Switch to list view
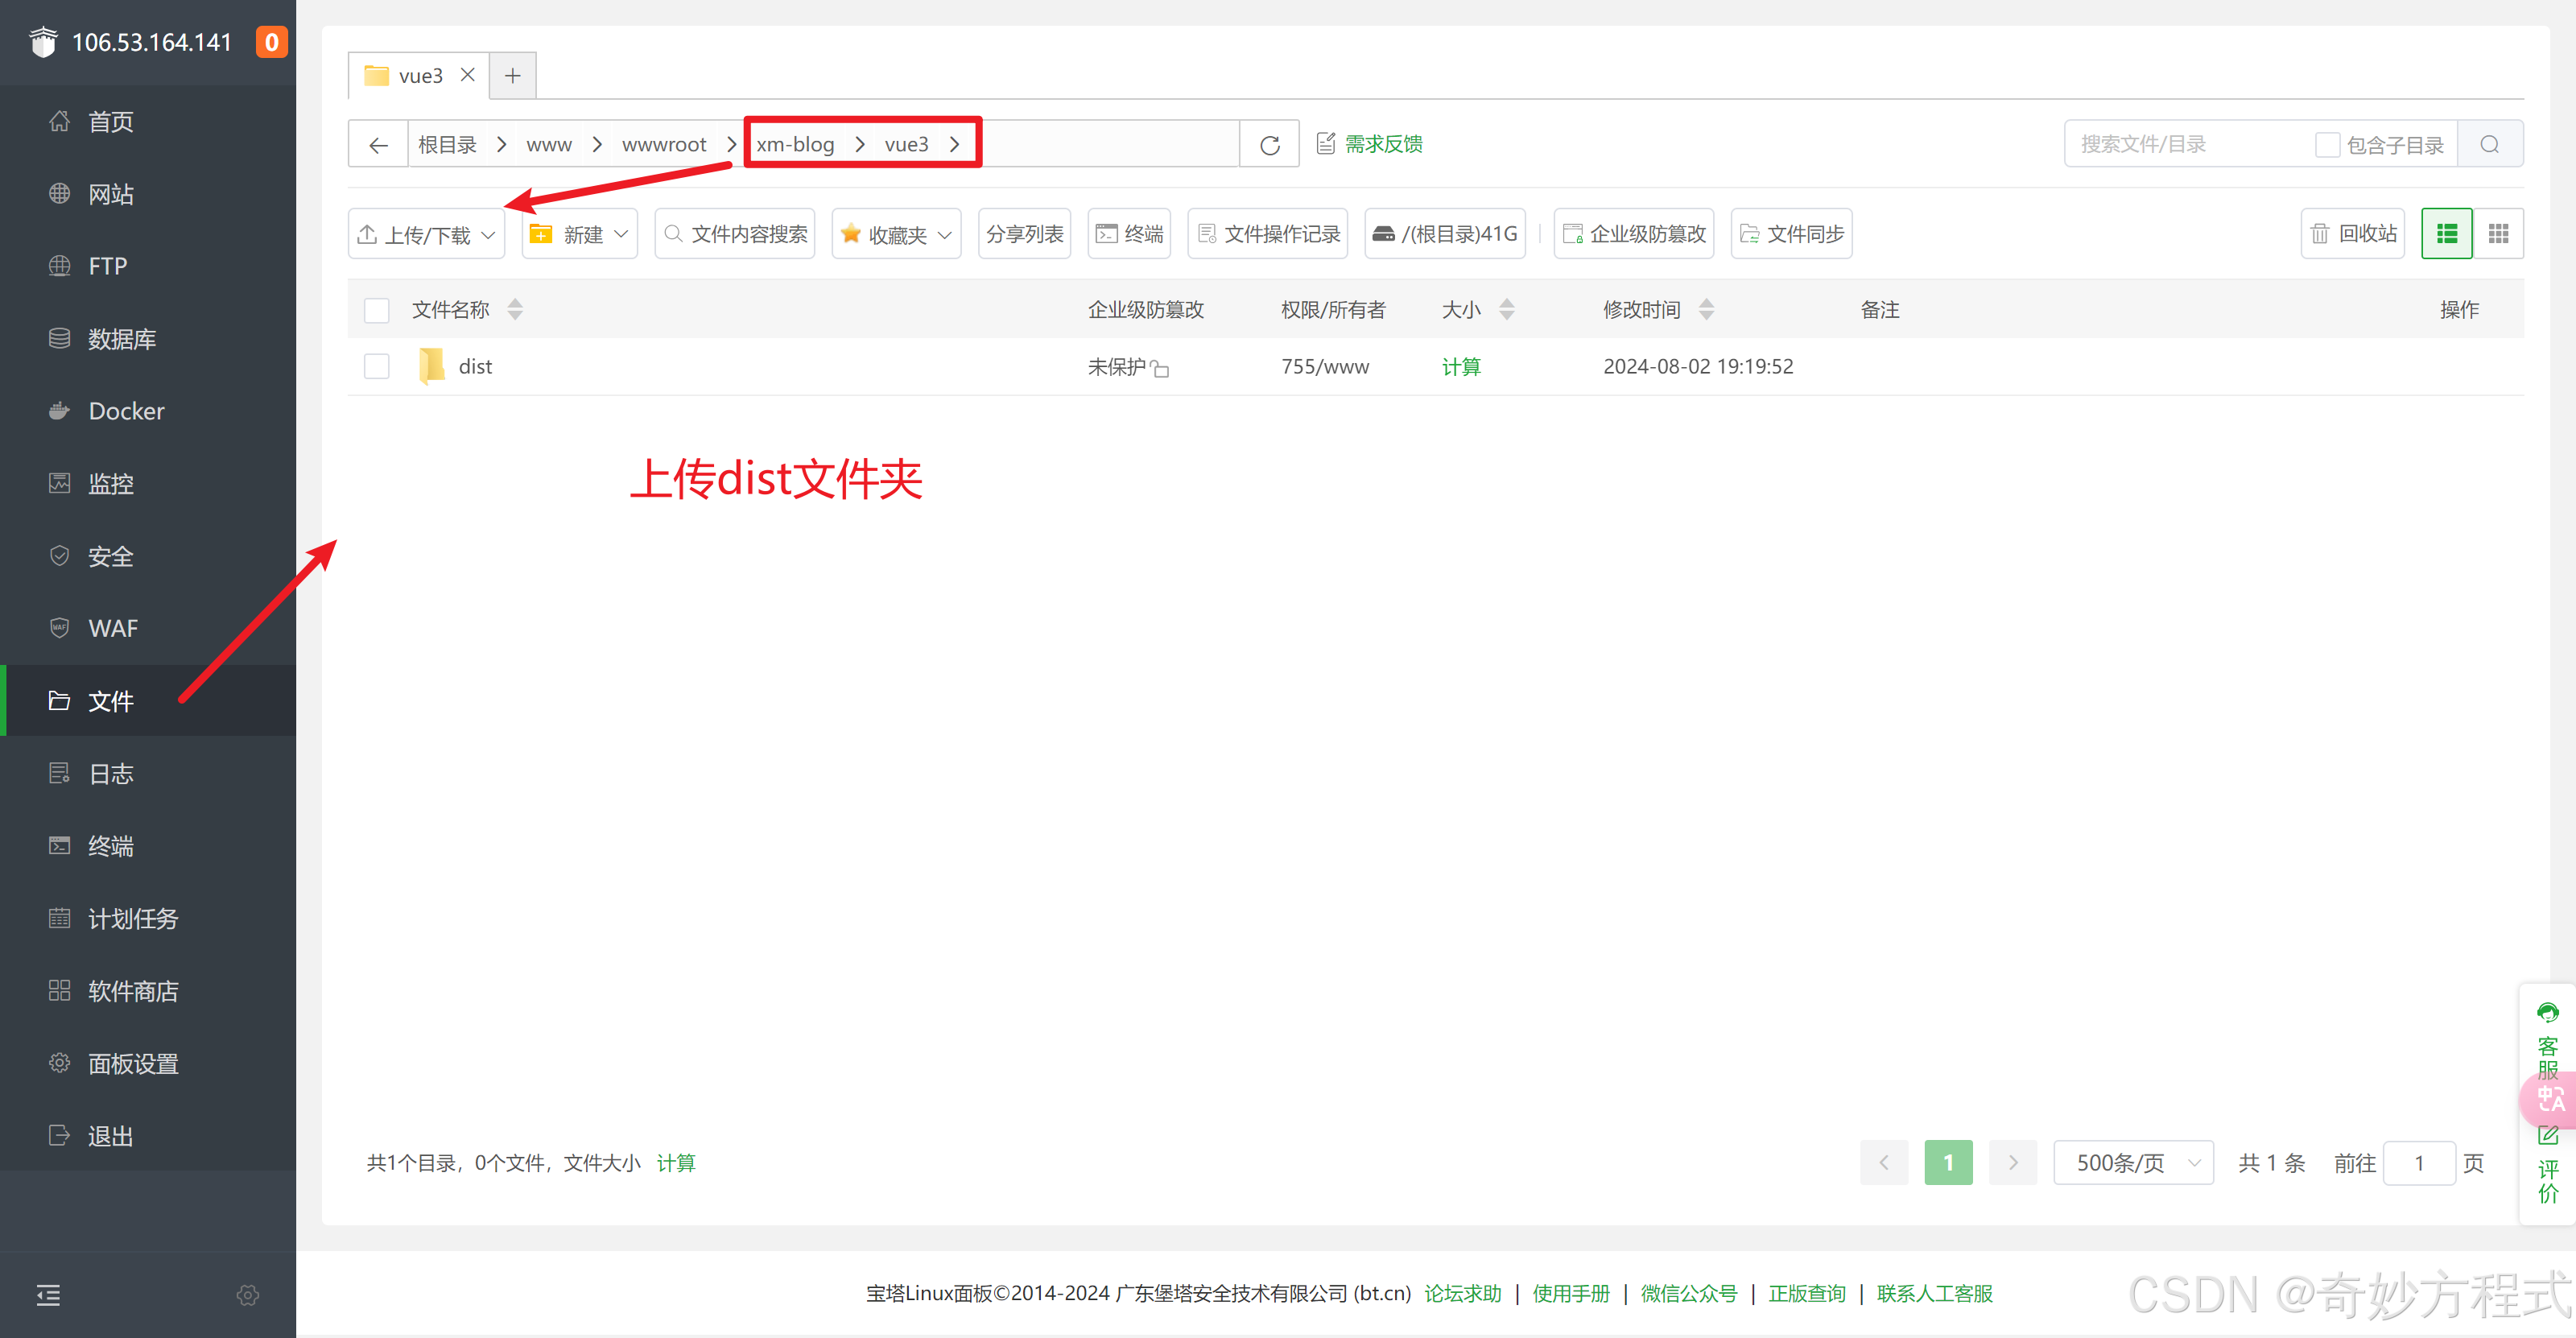2576x1338 pixels. tap(2447, 234)
